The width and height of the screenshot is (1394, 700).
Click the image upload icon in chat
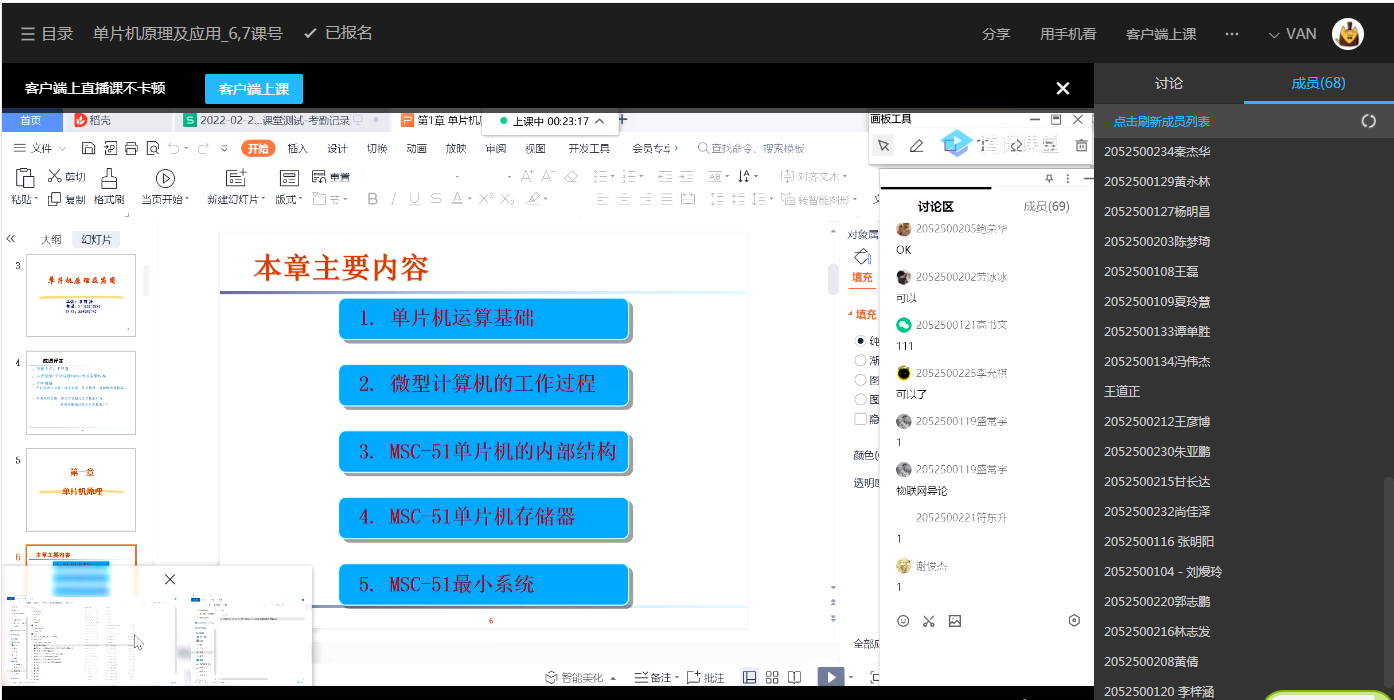[x=955, y=621]
